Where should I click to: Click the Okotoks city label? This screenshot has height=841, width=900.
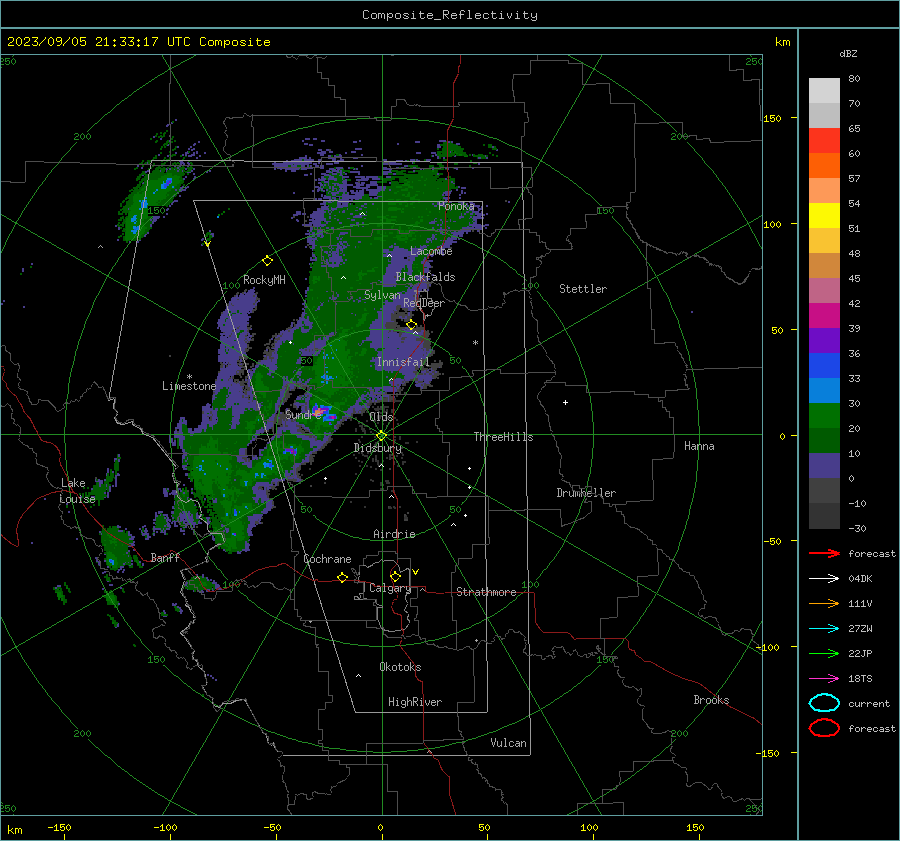[x=400, y=667]
